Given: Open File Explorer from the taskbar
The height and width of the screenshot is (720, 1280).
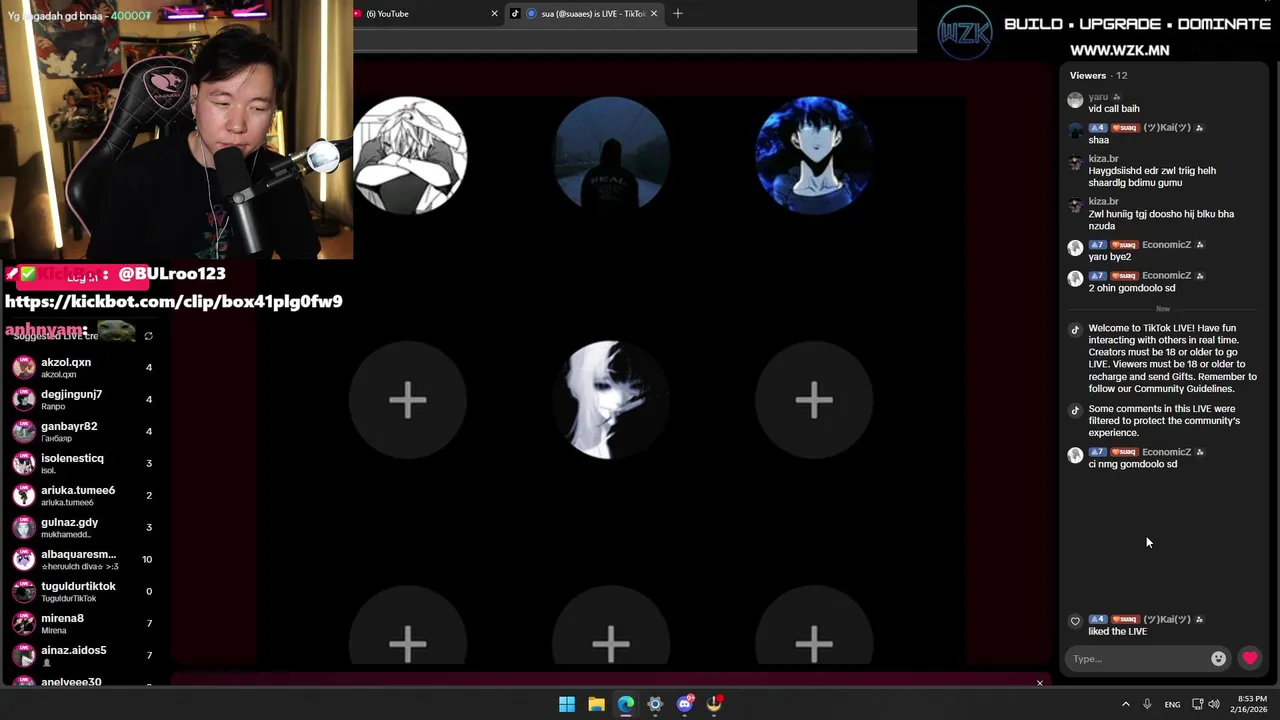Looking at the screenshot, I should [x=596, y=704].
